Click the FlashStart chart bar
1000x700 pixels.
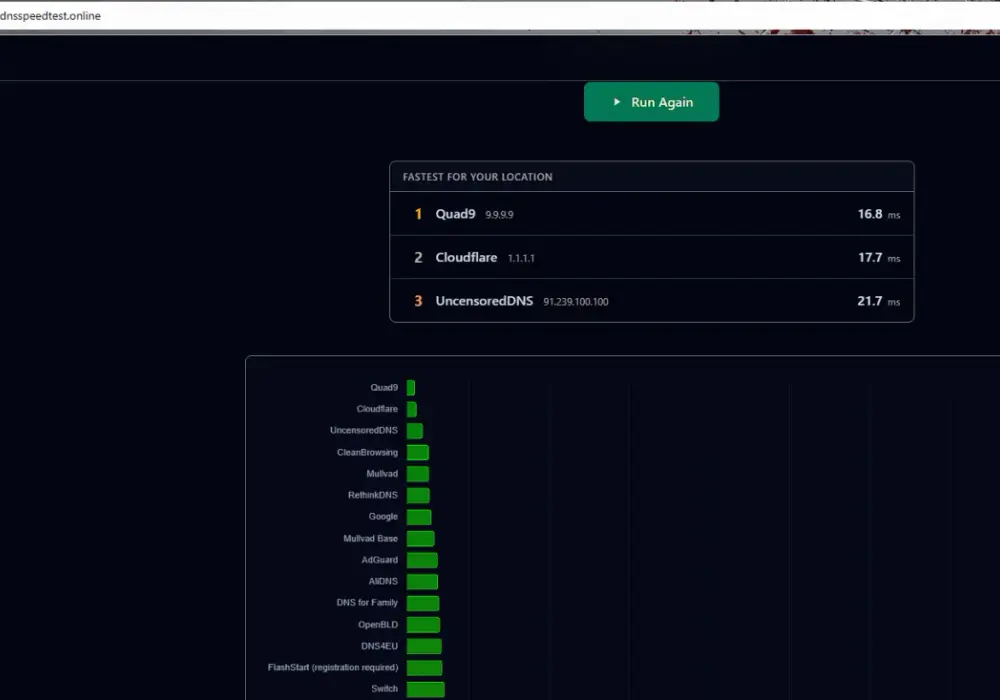pyautogui.click(x=424, y=667)
